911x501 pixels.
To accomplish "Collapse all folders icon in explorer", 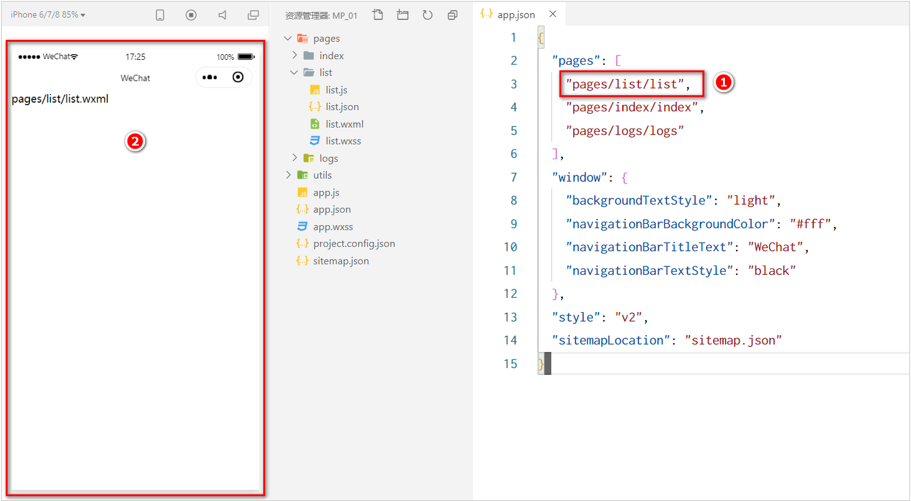I will point(453,15).
